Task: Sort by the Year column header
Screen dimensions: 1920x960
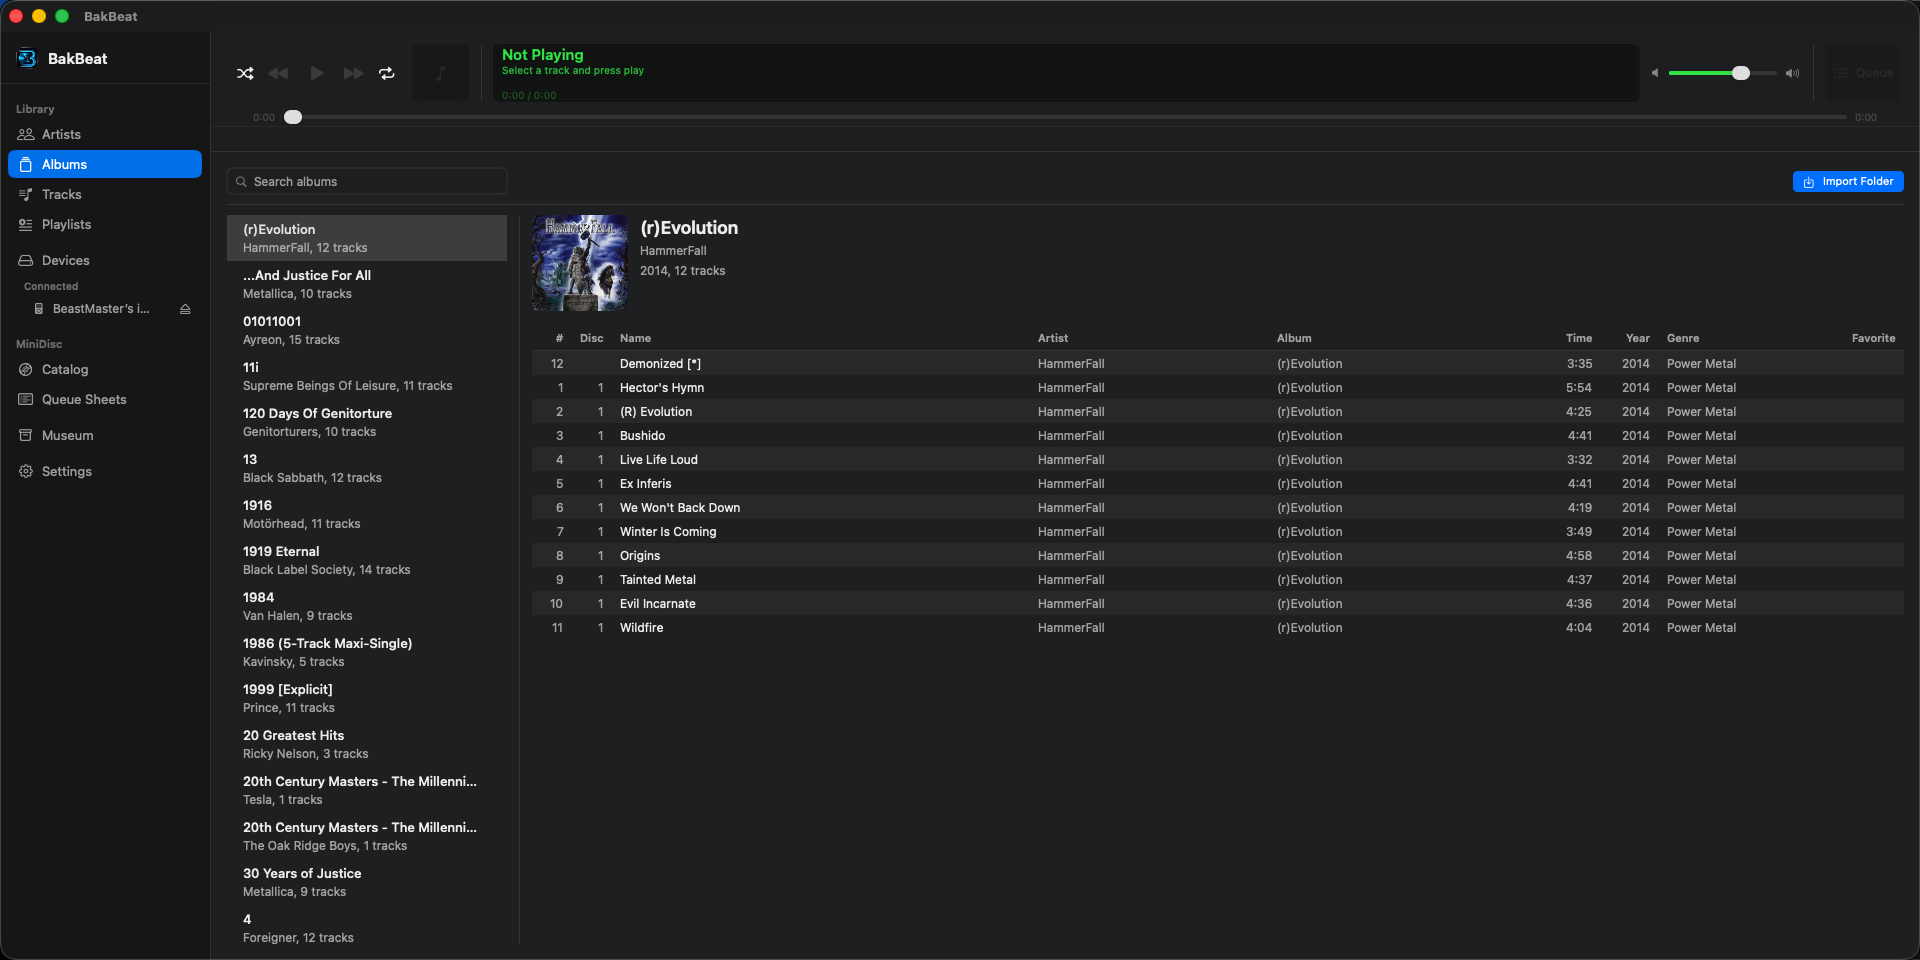Action: click(x=1638, y=338)
